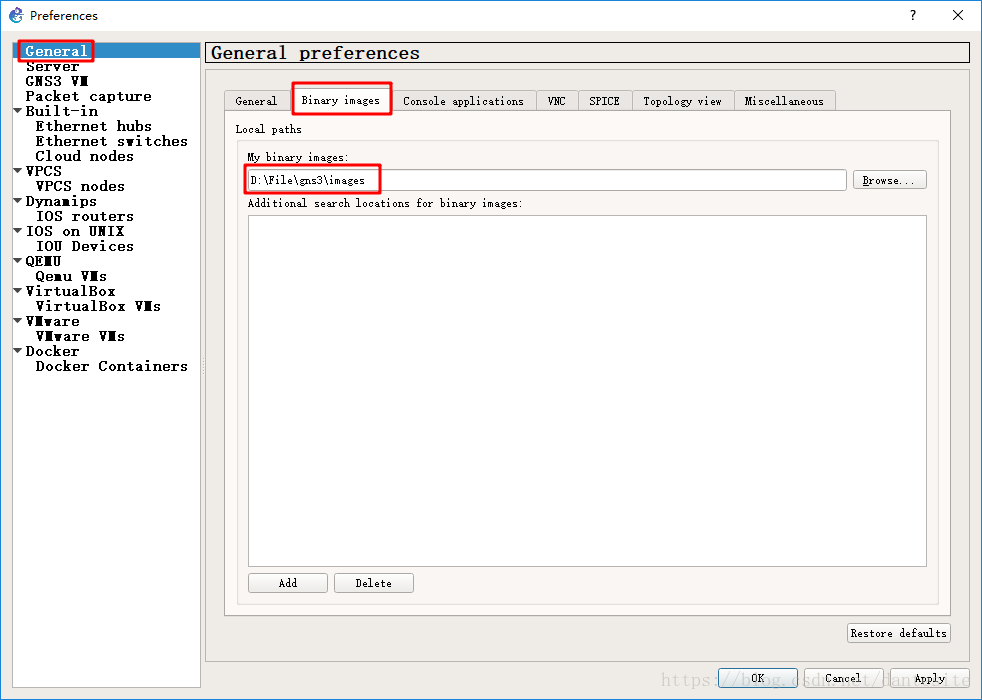Switch to the General tab
This screenshot has width=982, height=700.
point(256,101)
